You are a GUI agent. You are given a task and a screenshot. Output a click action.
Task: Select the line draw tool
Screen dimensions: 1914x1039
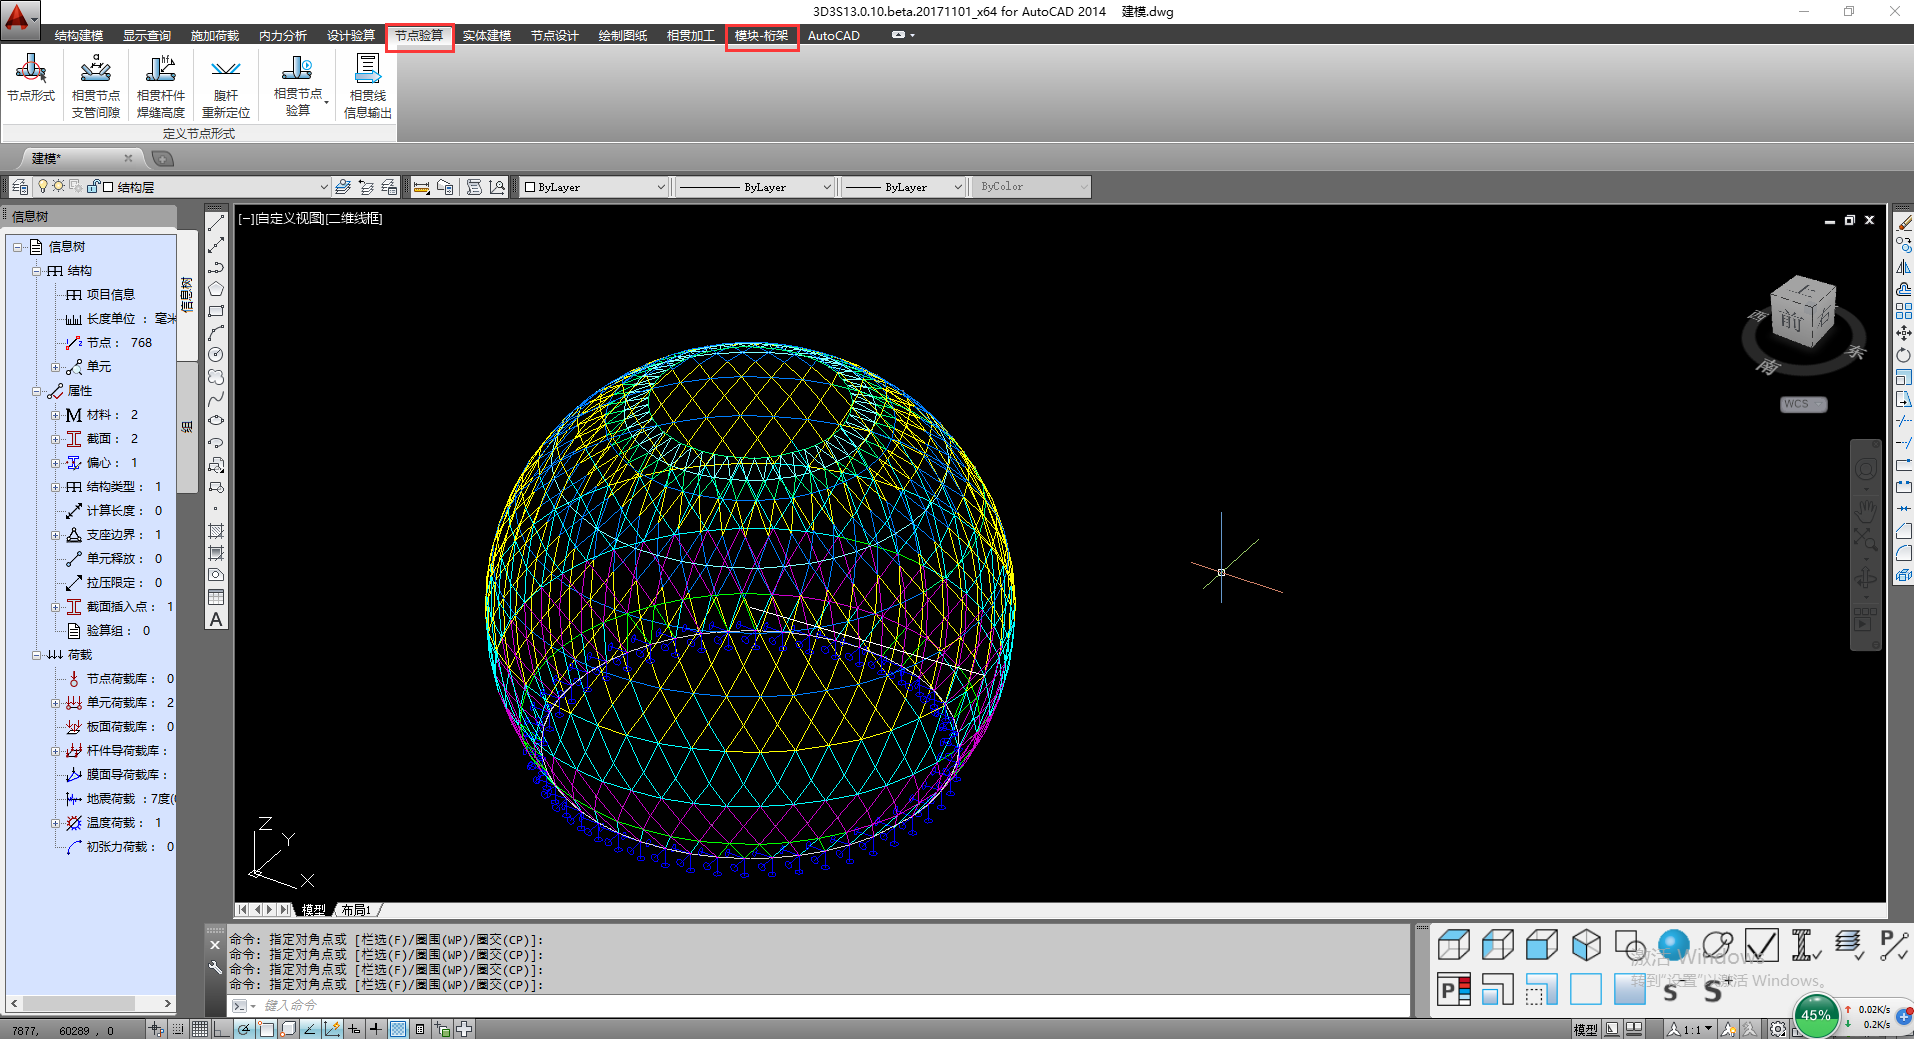216,223
